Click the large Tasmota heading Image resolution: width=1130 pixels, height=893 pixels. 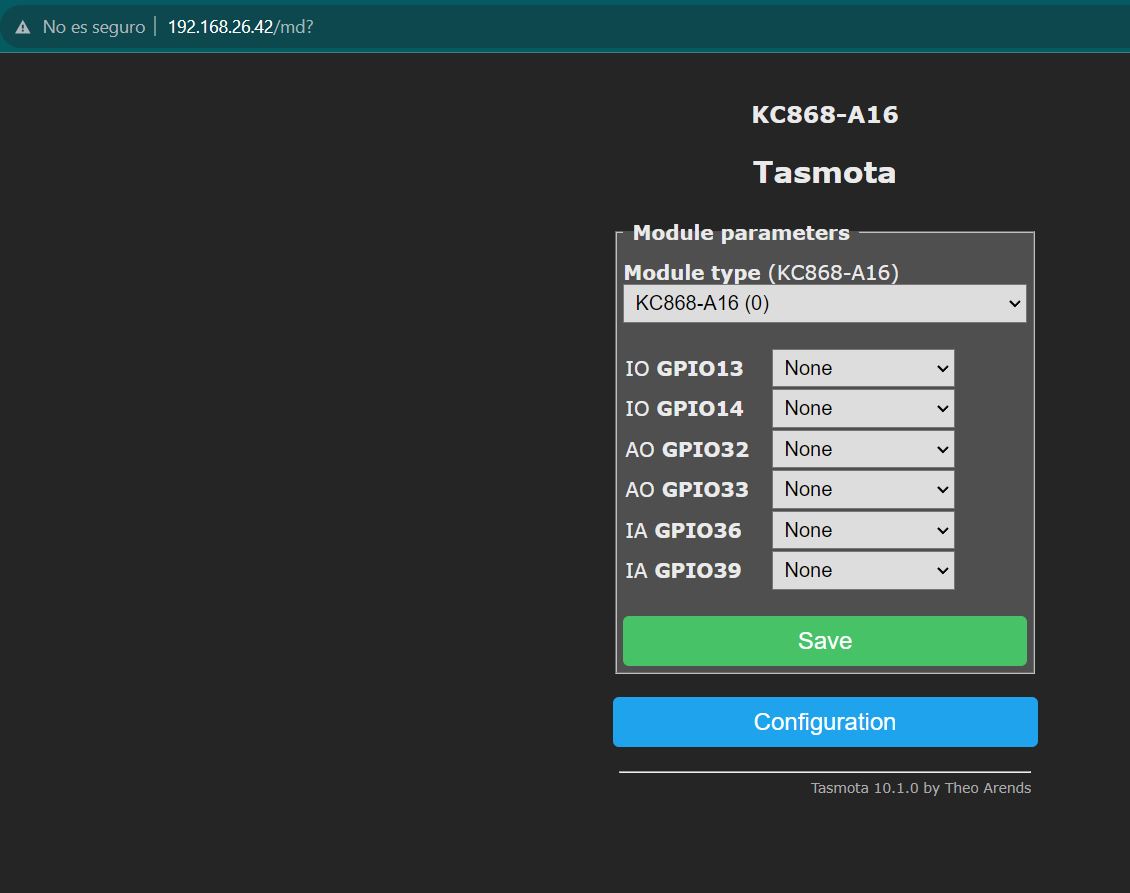point(825,173)
